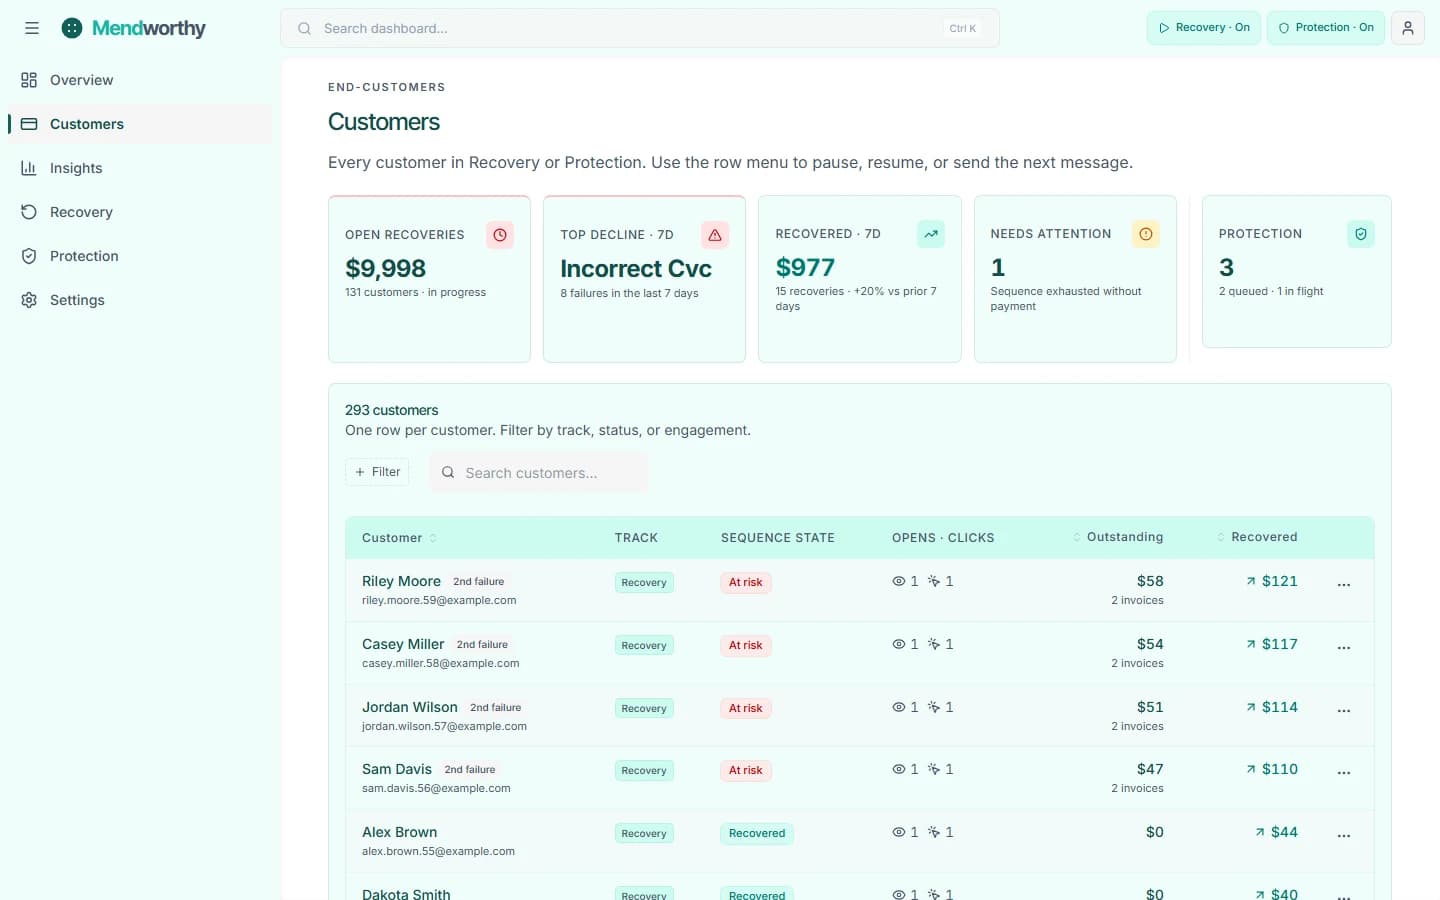Screen dimensions: 1440x900
Task: Click Recovered badge for Alex Brown
Action: pyautogui.click(x=757, y=833)
